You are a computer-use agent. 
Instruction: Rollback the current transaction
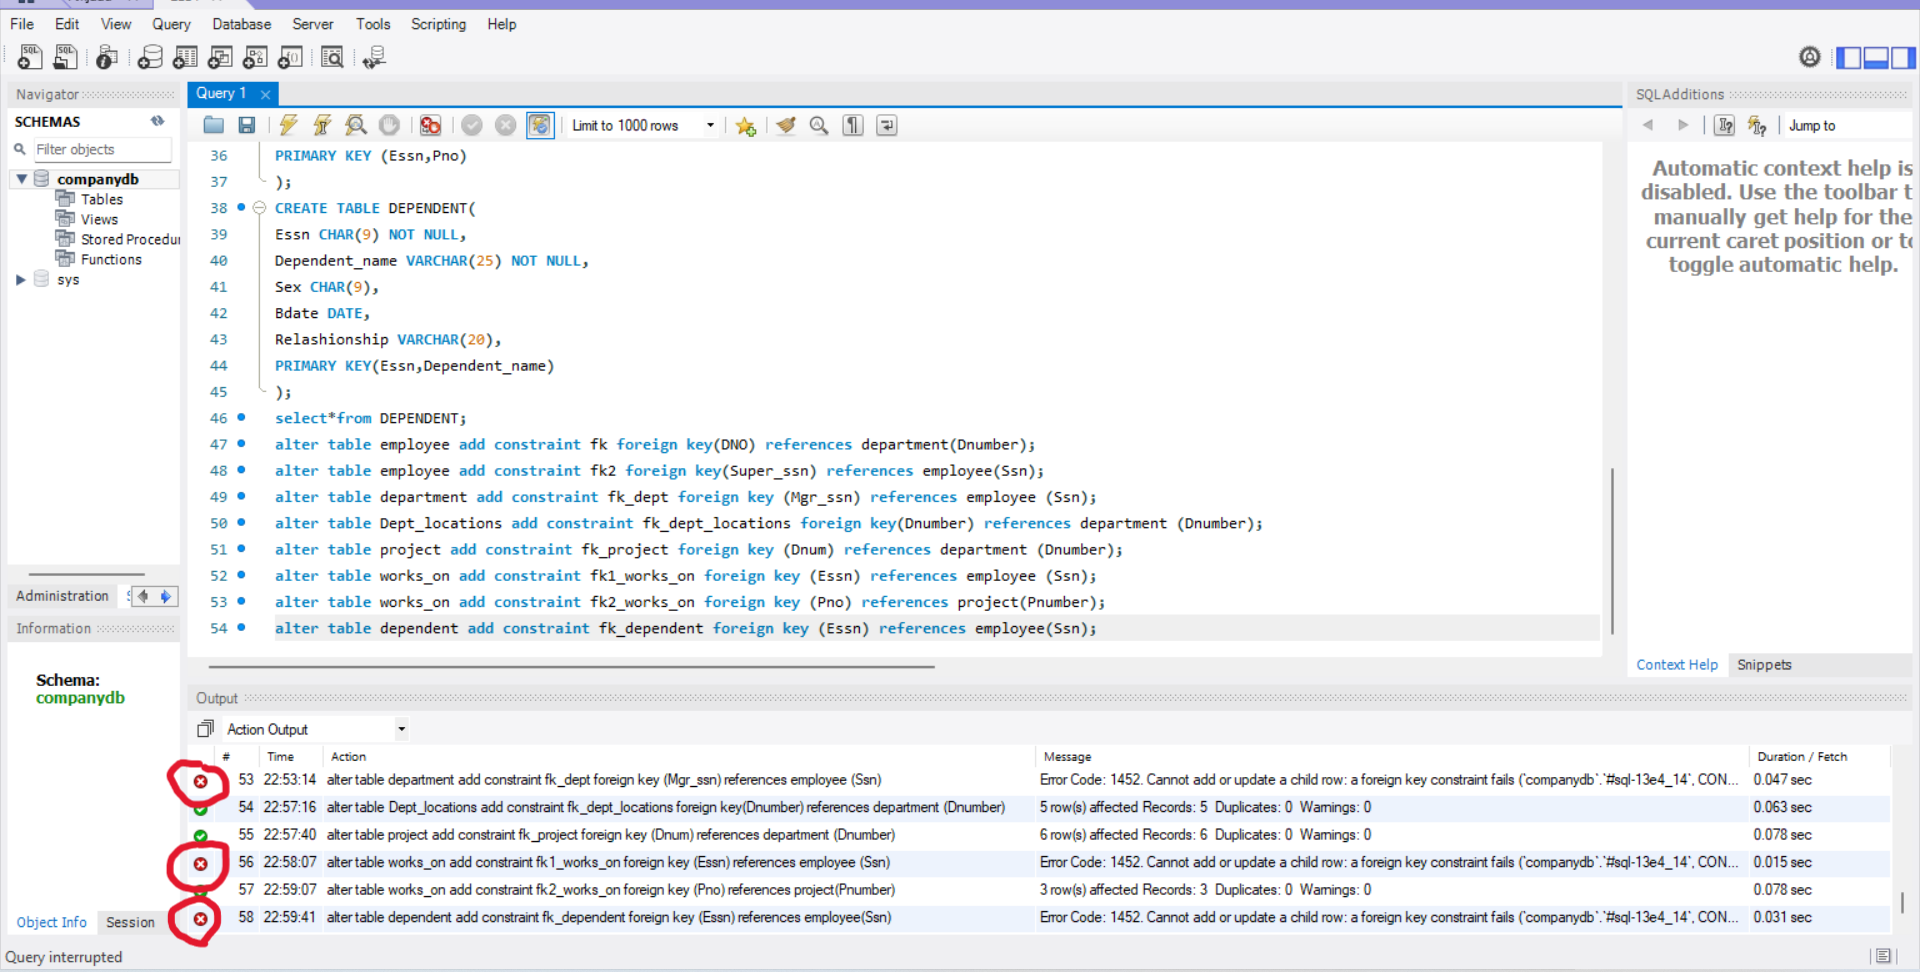[506, 125]
